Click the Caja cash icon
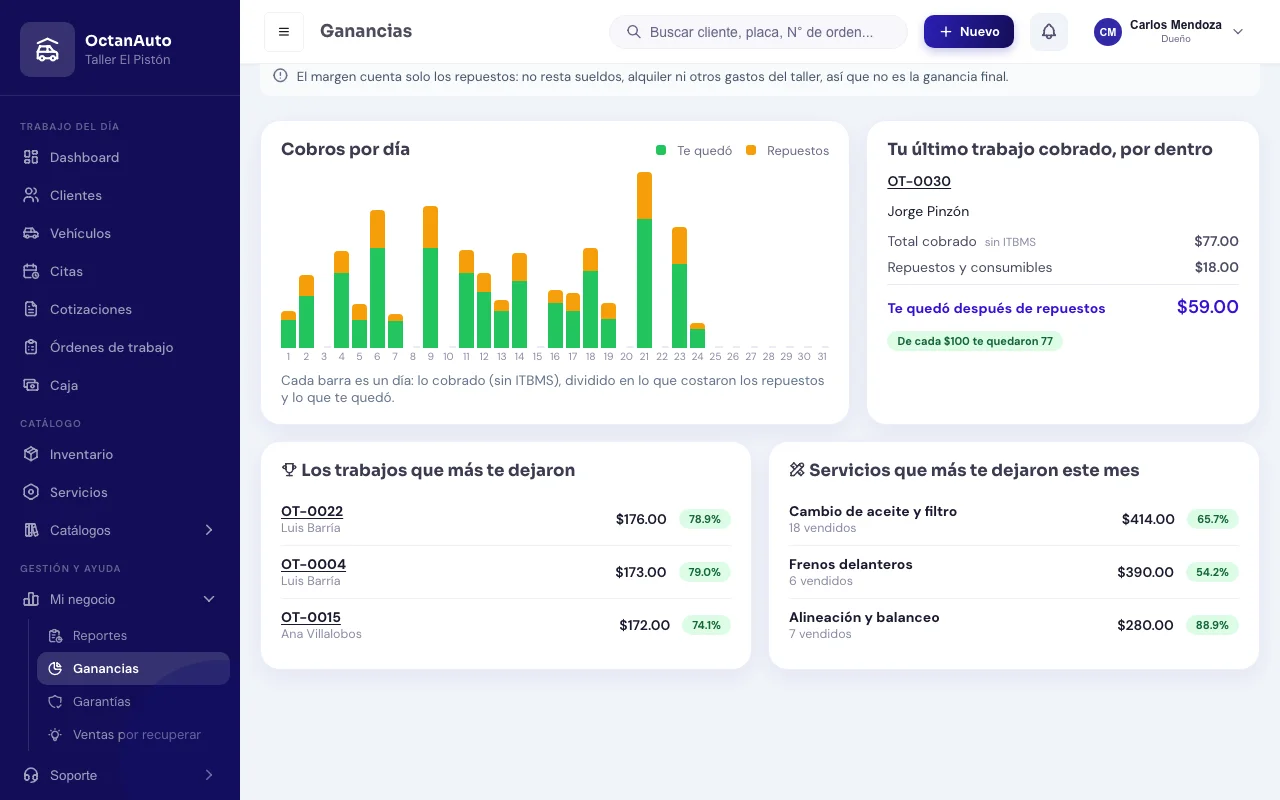The image size is (1280, 800). (x=31, y=385)
